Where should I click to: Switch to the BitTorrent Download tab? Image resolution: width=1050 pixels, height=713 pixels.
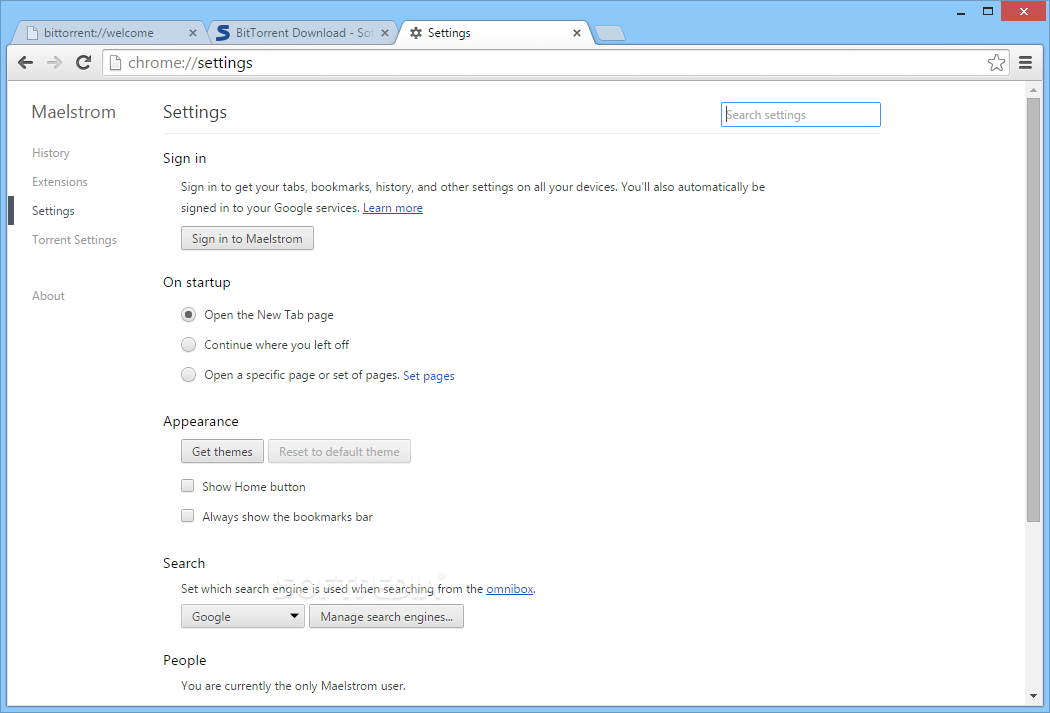pos(301,33)
